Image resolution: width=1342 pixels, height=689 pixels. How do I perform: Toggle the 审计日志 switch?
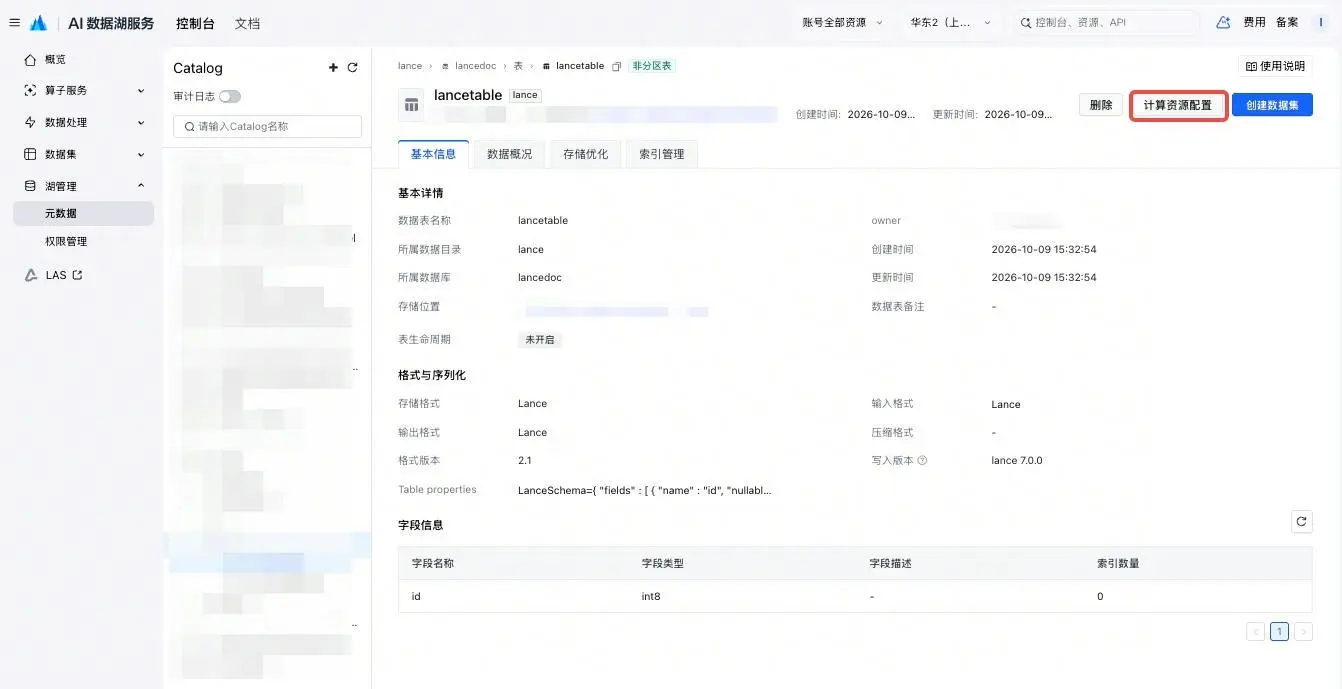tap(230, 96)
